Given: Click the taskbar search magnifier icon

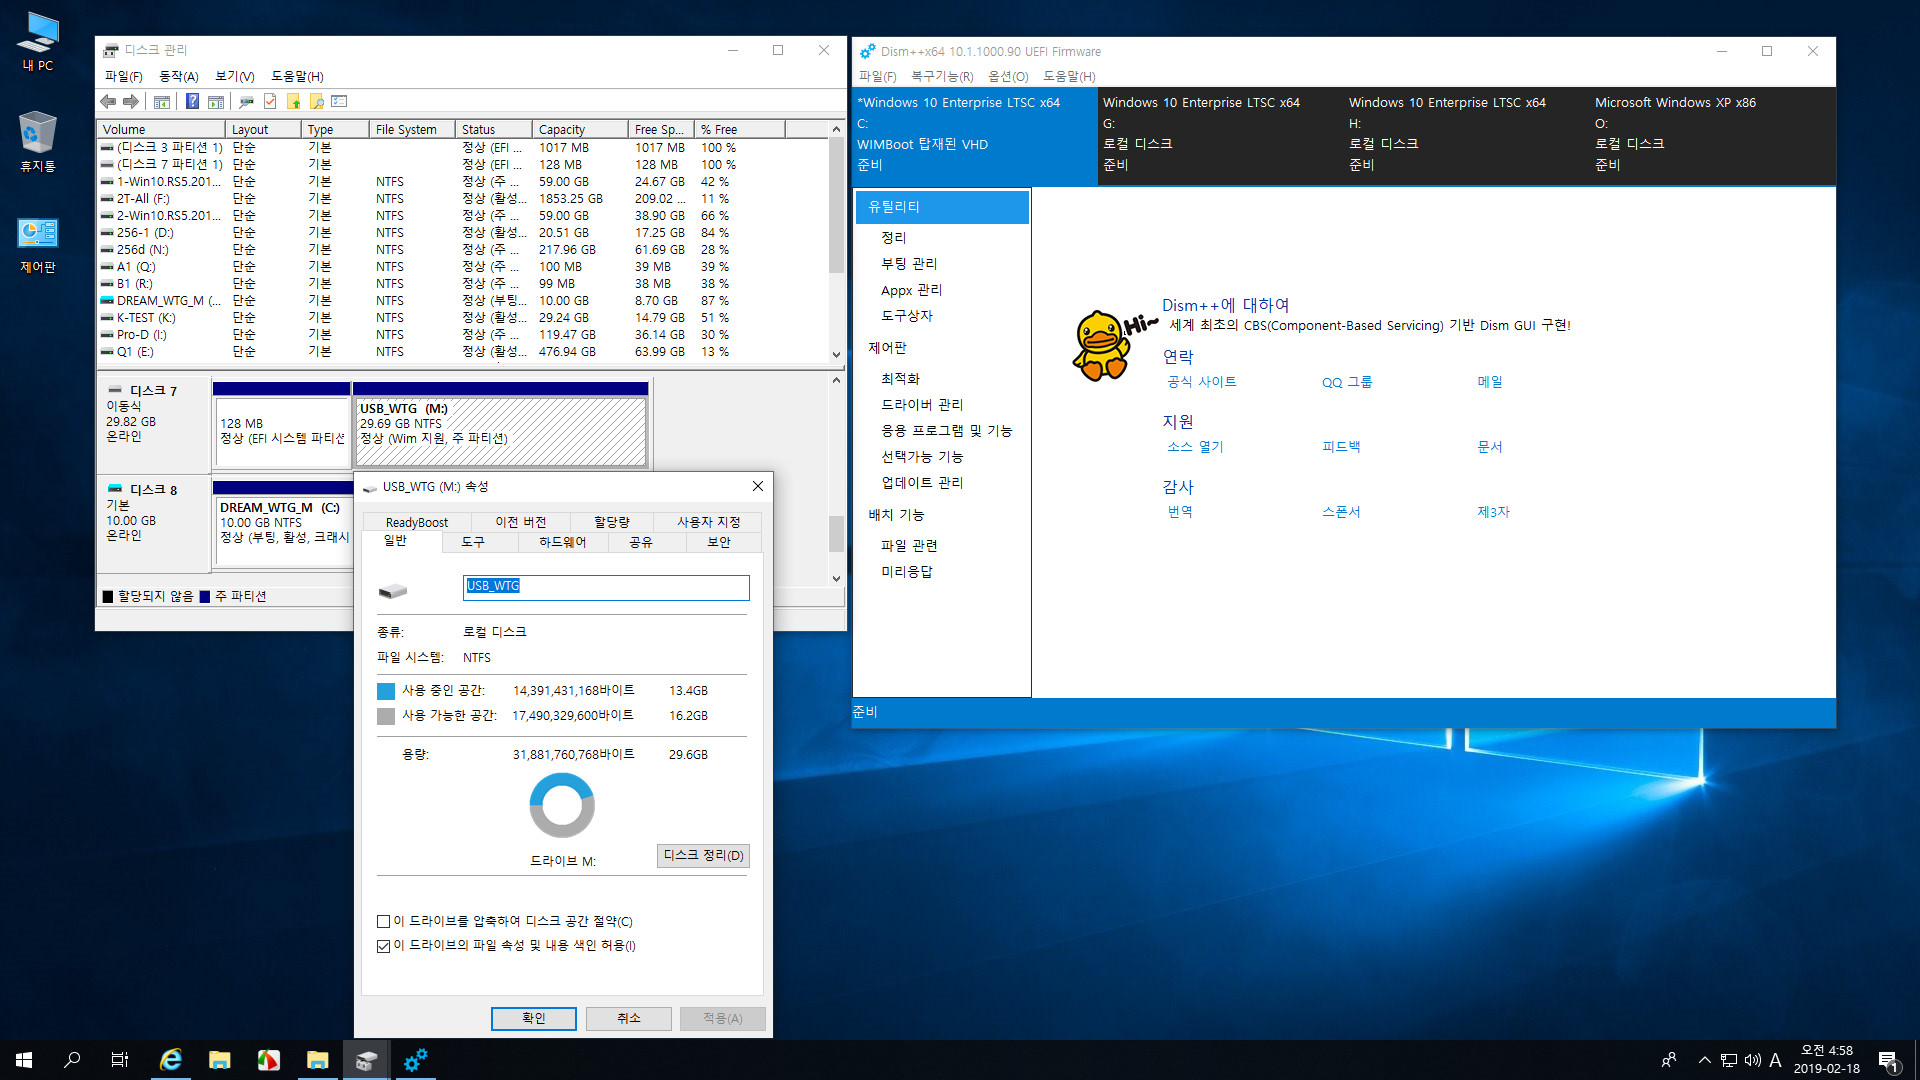Looking at the screenshot, I should click(x=72, y=1060).
